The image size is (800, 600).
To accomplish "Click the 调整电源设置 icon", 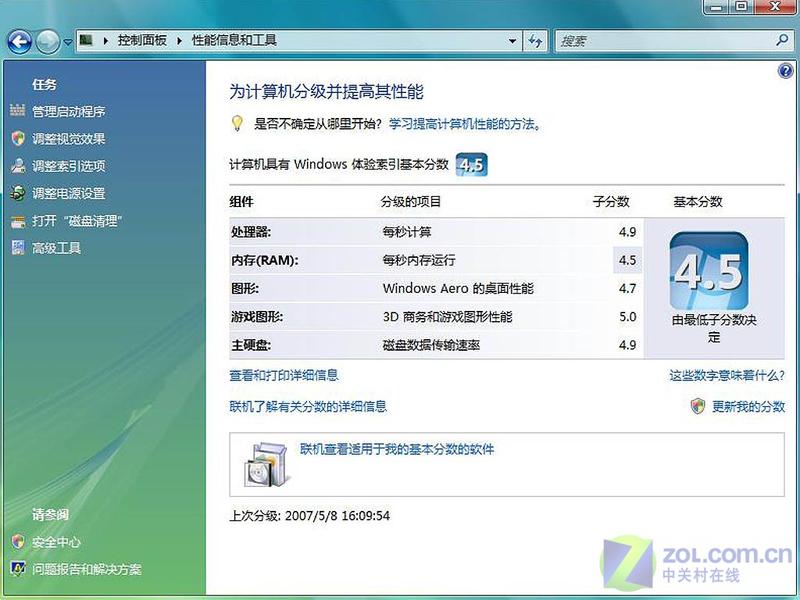I will (18, 193).
